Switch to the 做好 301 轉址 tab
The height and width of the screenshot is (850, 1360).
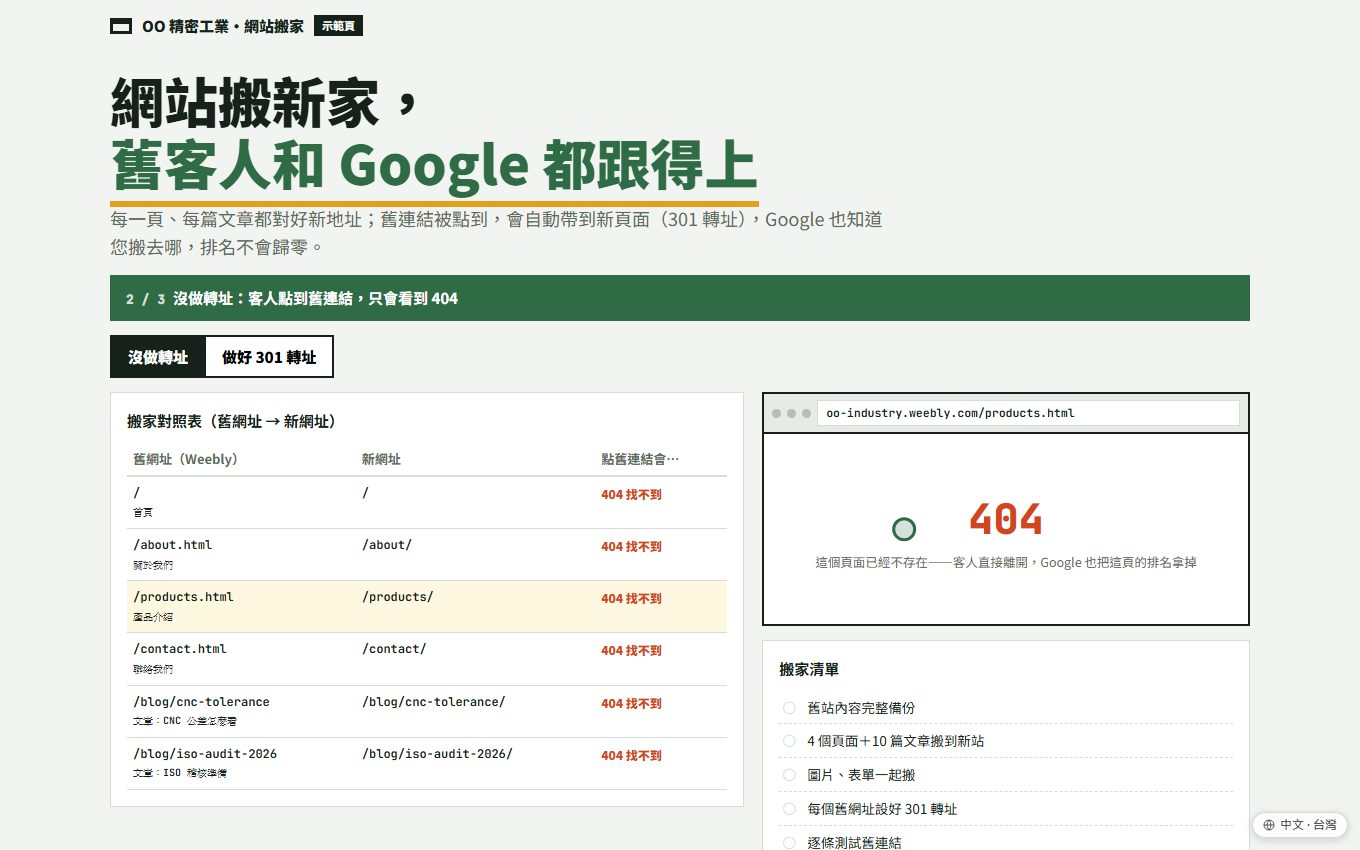coord(269,357)
